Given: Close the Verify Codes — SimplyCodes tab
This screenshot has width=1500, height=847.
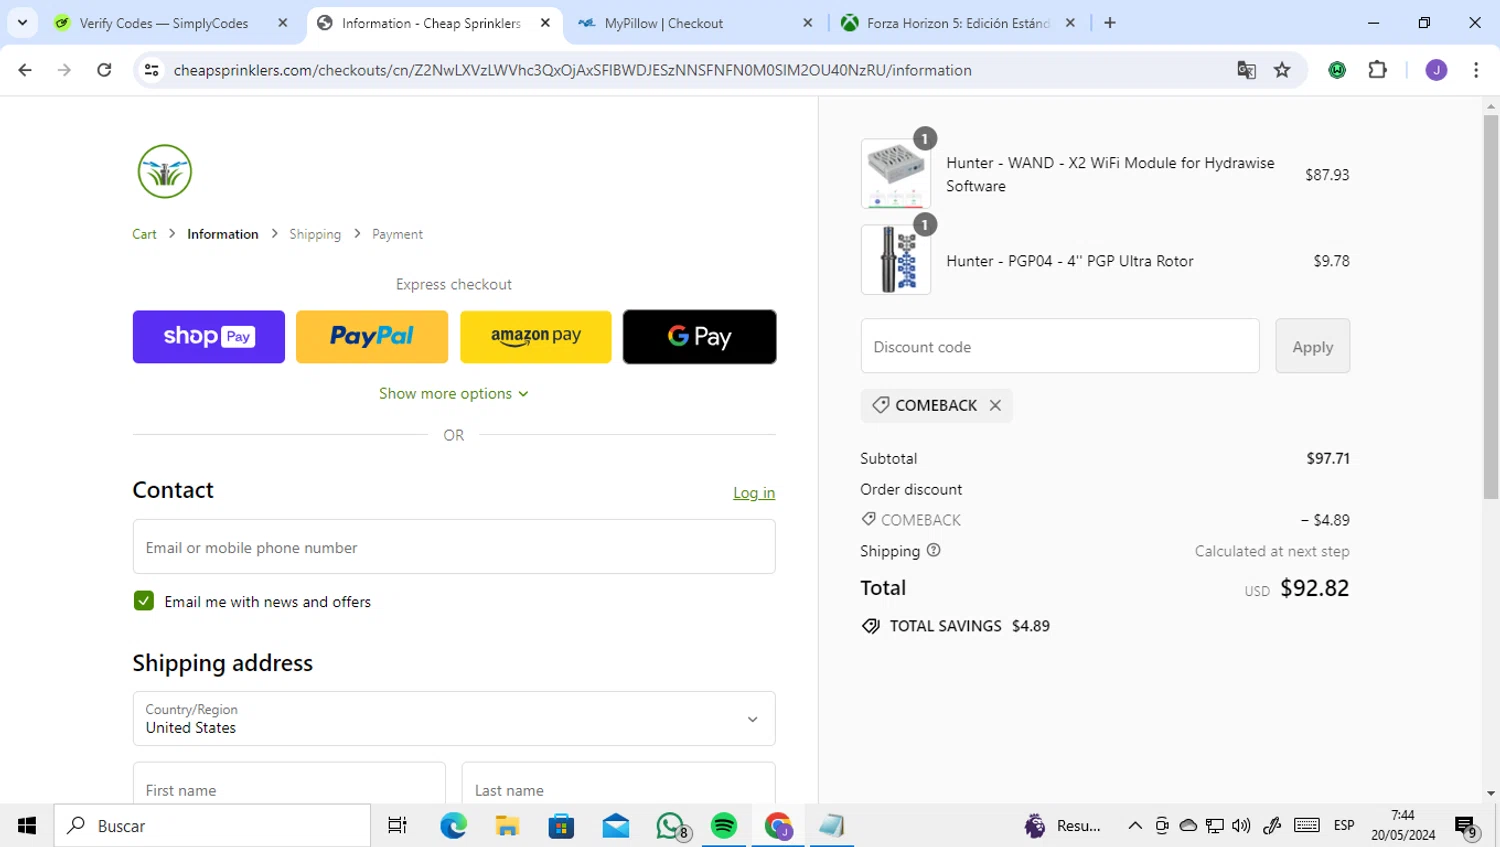Looking at the screenshot, I should click(x=283, y=23).
